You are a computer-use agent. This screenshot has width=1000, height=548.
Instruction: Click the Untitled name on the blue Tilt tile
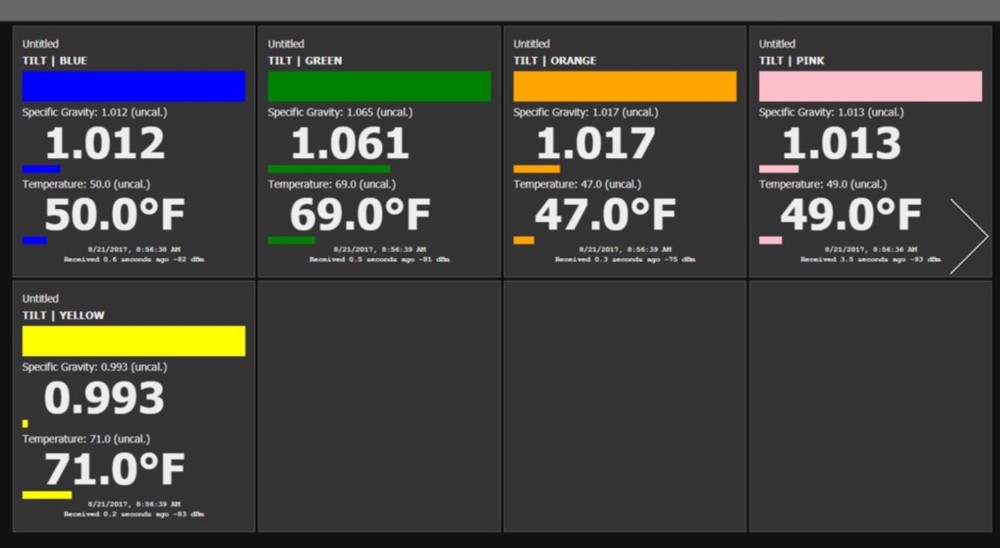pyautogui.click(x=40, y=44)
